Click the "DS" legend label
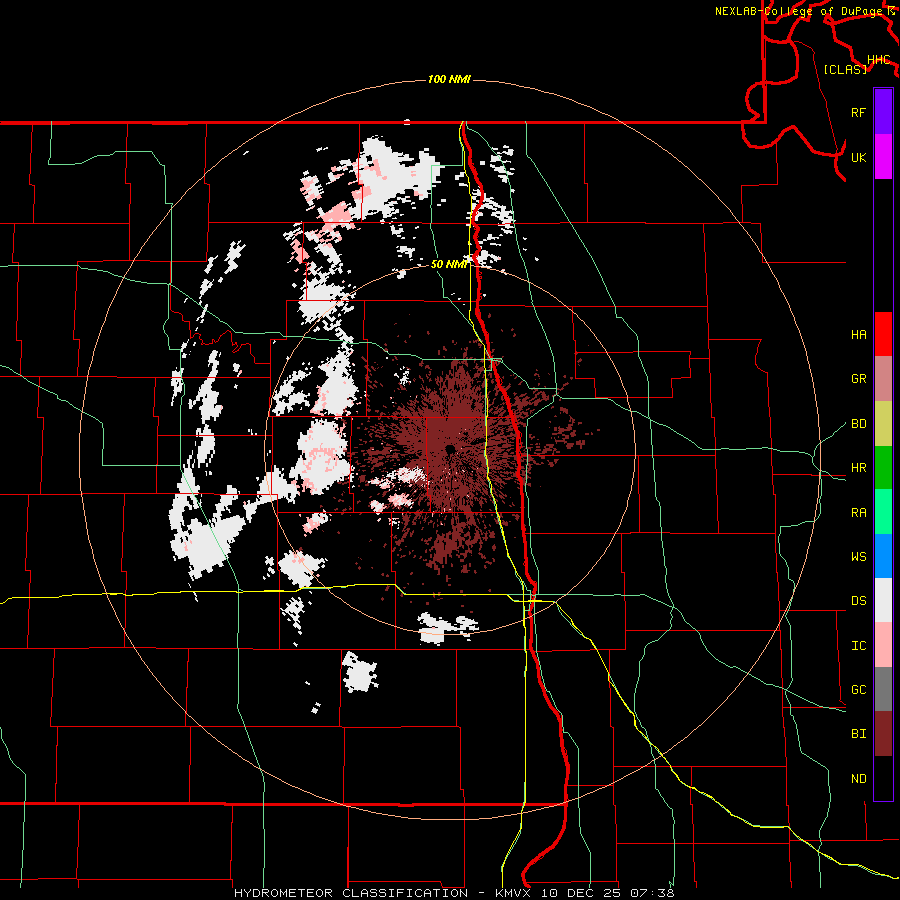 (858, 601)
